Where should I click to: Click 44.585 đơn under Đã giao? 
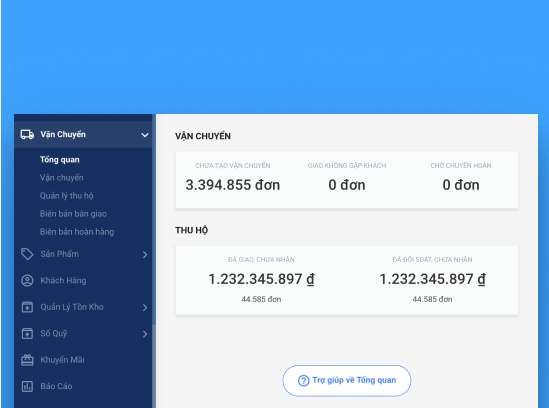[261, 299]
